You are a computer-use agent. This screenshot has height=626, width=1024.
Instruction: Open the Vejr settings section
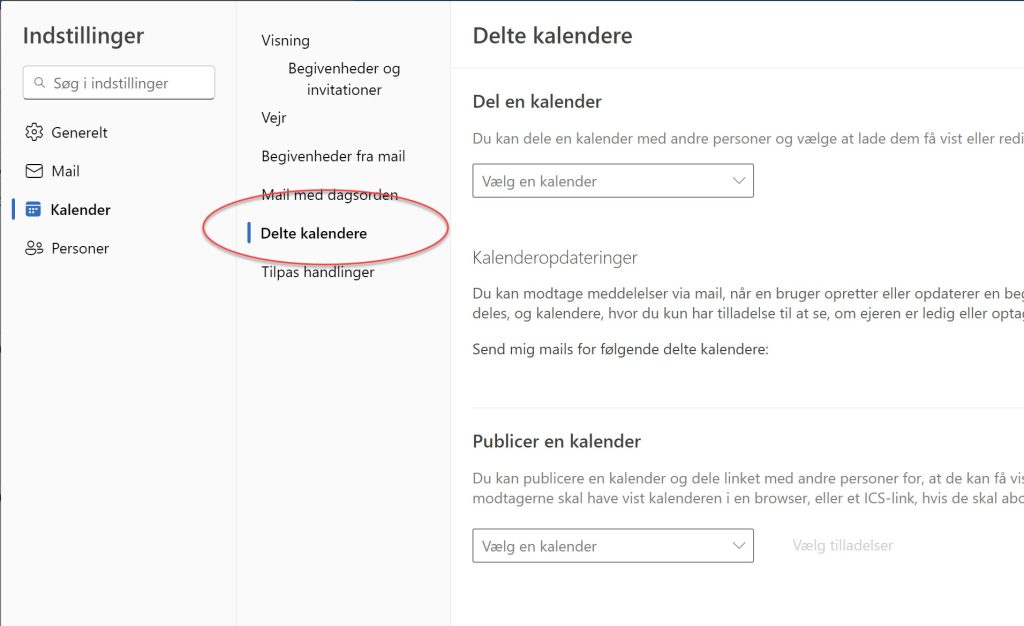pos(274,117)
